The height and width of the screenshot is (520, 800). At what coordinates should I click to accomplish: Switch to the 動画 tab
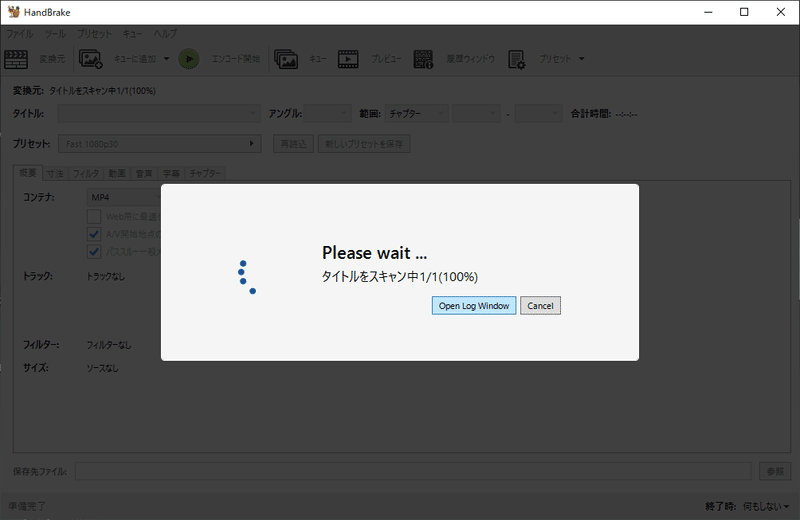[x=117, y=174]
